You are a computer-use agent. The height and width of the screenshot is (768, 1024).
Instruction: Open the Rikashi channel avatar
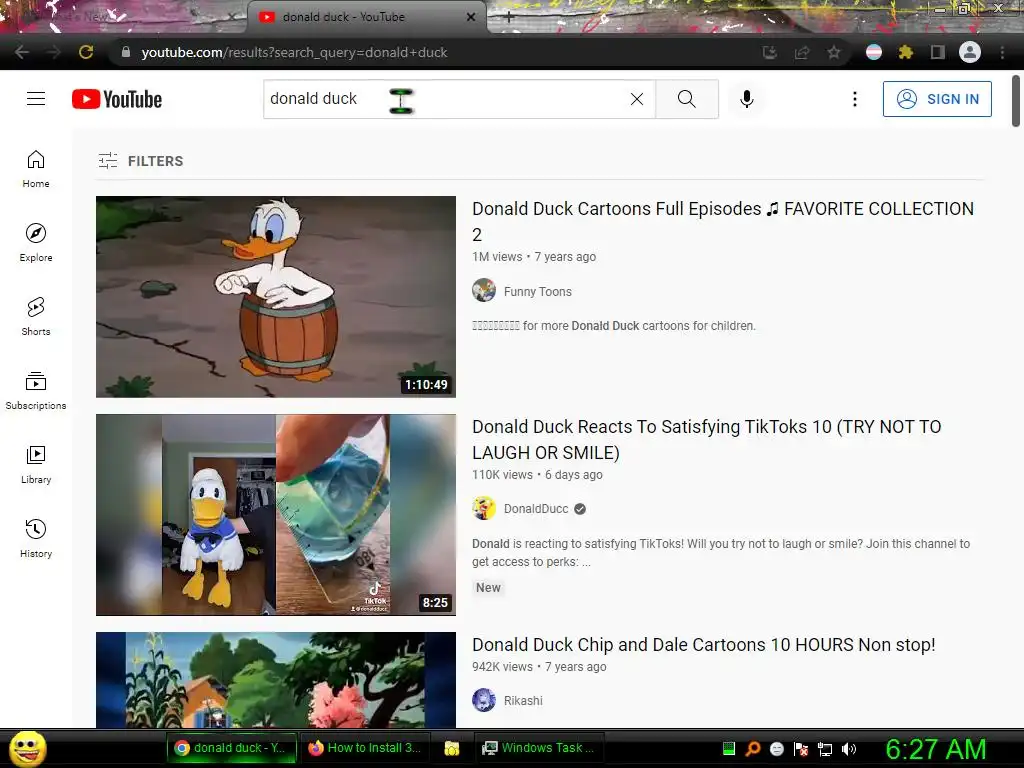484,700
